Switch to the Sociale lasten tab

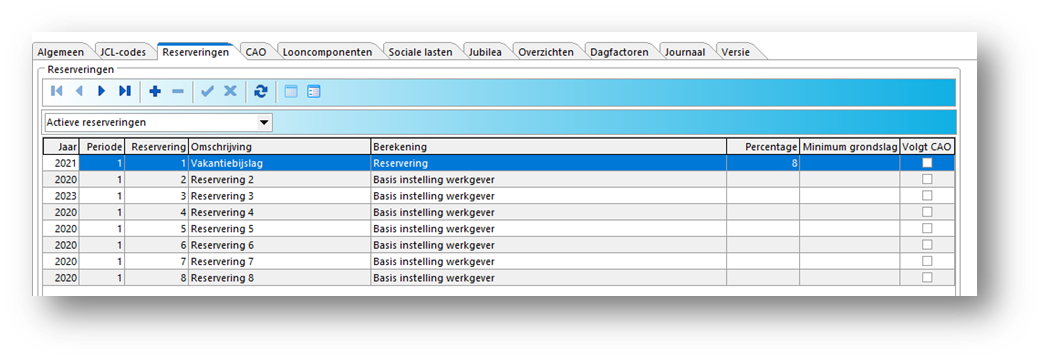click(421, 52)
